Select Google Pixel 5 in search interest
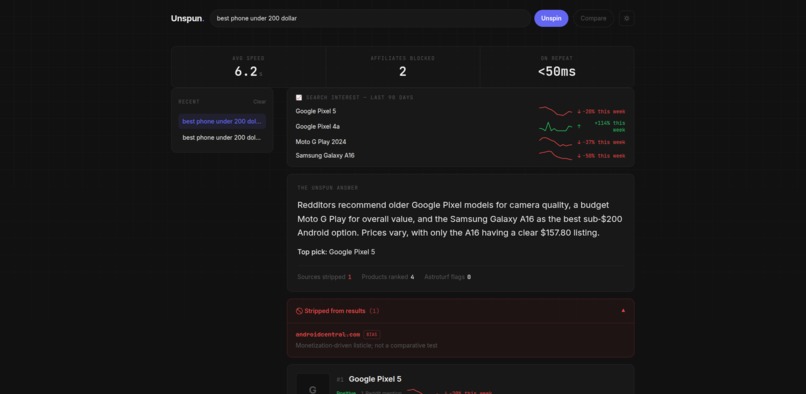This screenshot has height=394, width=806. (x=316, y=111)
